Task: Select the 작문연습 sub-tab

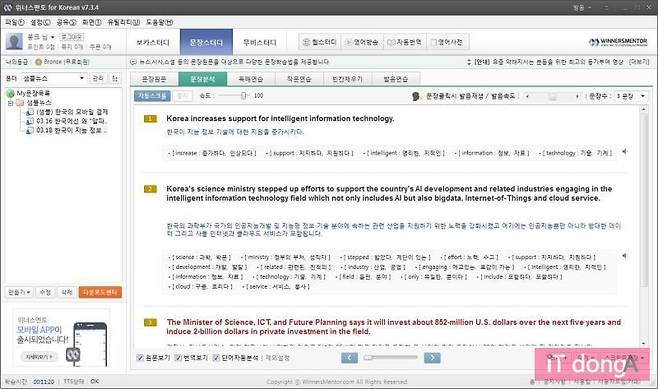Action: pos(299,79)
